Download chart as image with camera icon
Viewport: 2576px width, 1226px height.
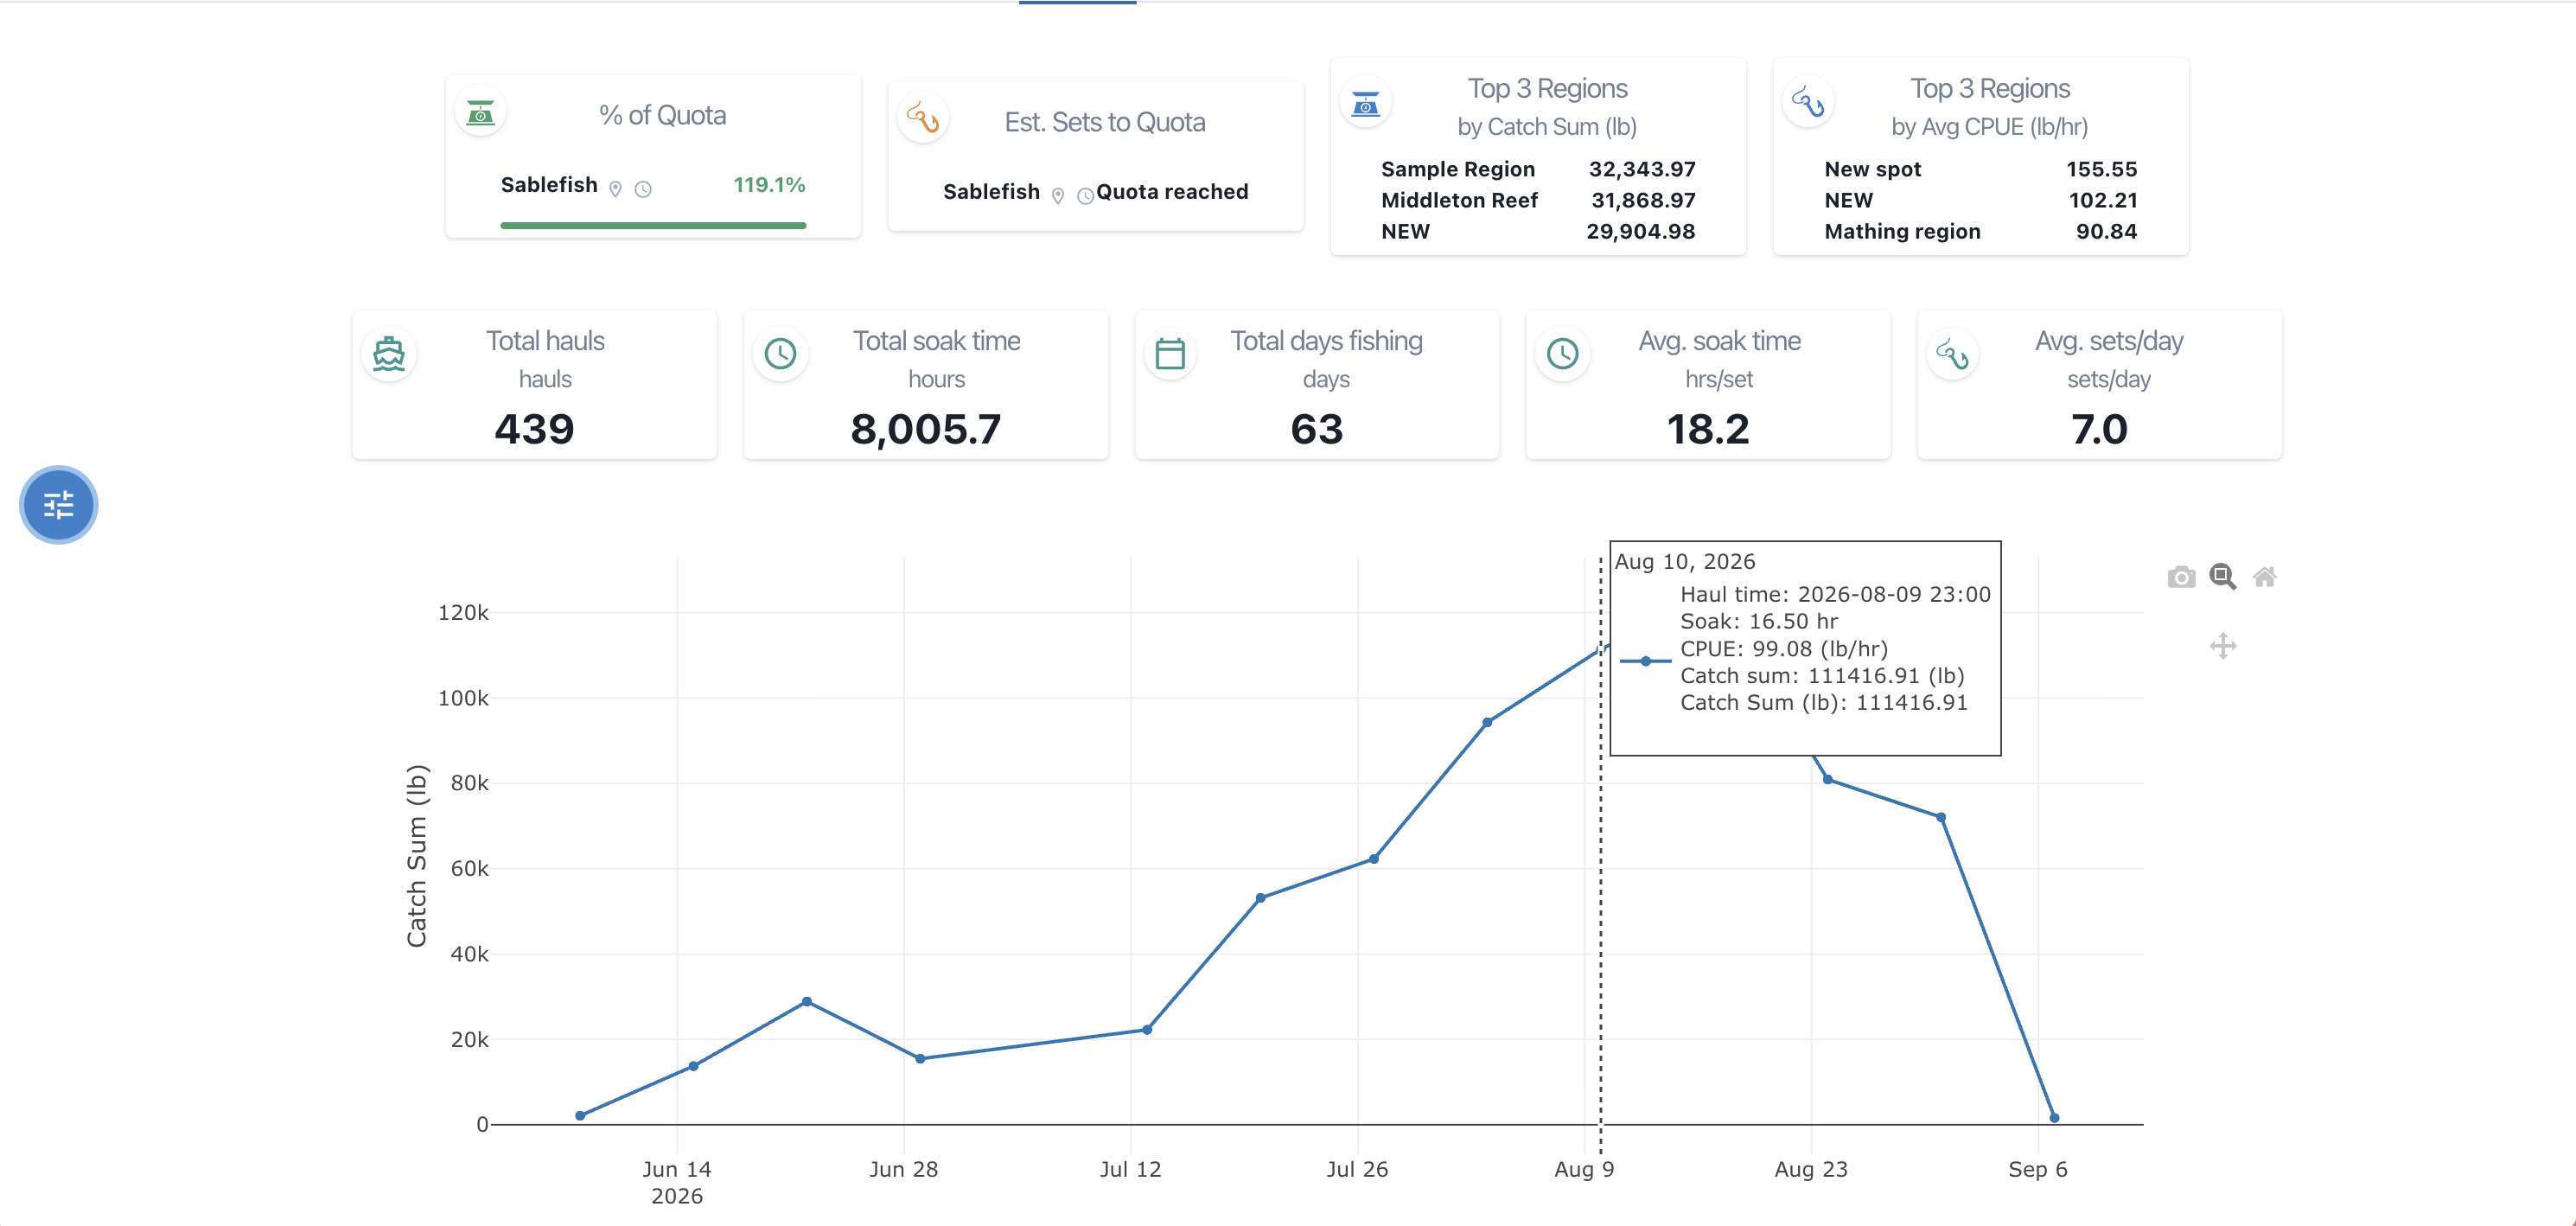[x=2182, y=577]
